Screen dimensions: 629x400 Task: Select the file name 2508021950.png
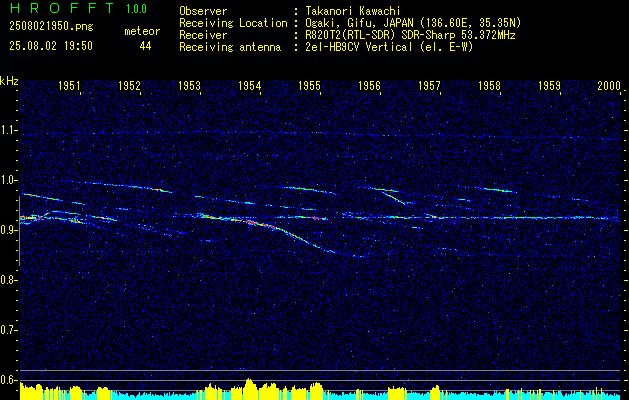click(x=51, y=27)
